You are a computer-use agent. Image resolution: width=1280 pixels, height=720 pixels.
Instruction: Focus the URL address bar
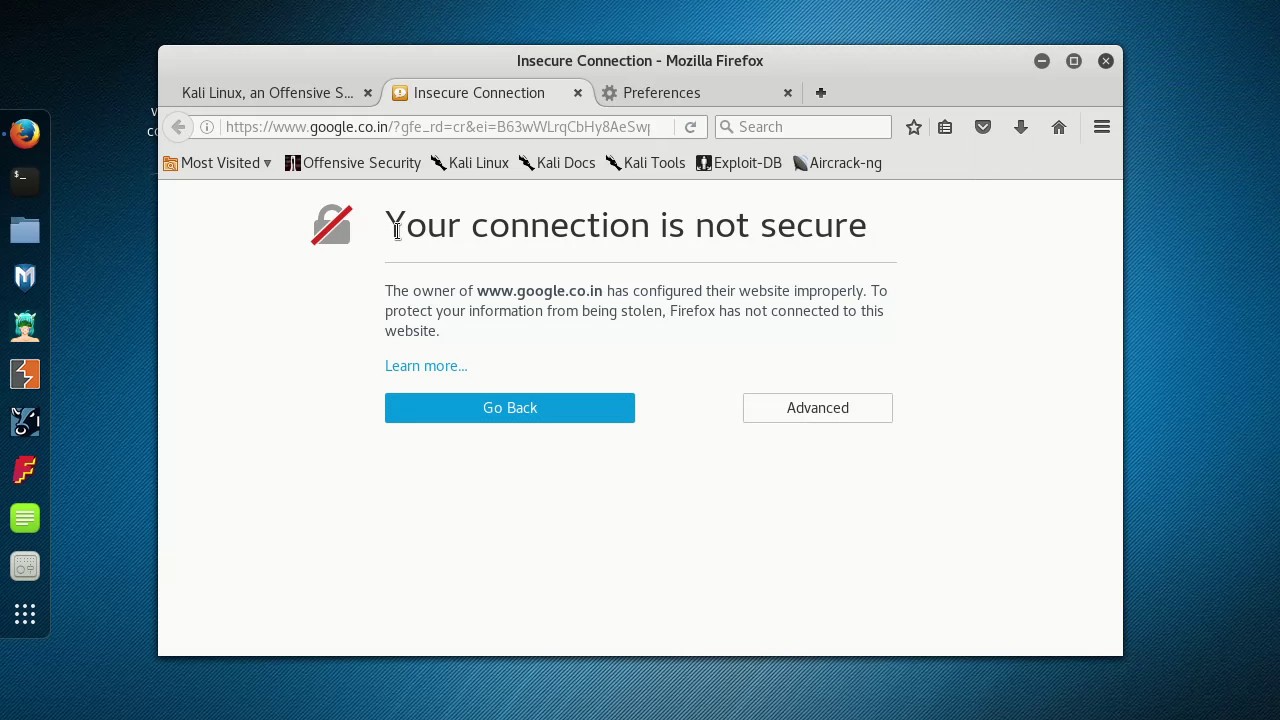[438, 127]
